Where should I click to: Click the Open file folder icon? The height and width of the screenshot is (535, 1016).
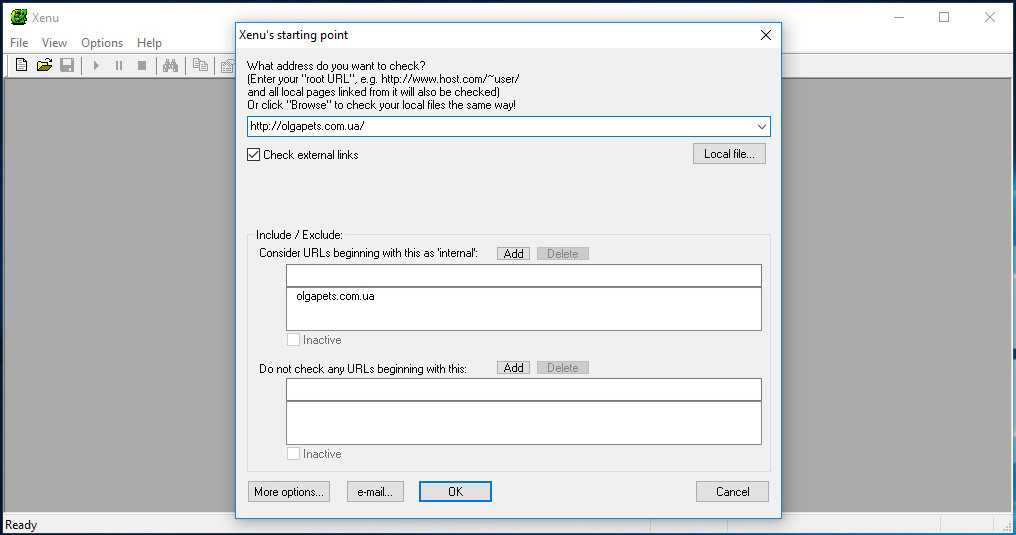pyautogui.click(x=44, y=65)
